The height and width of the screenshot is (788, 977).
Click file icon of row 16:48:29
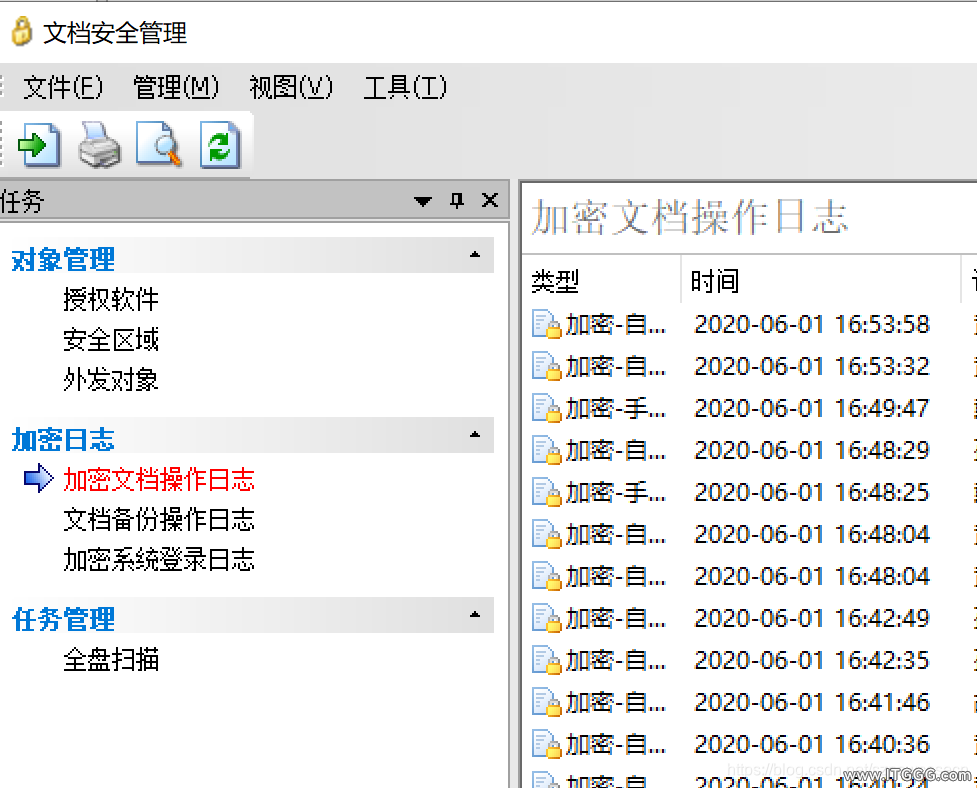pos(546,450)
